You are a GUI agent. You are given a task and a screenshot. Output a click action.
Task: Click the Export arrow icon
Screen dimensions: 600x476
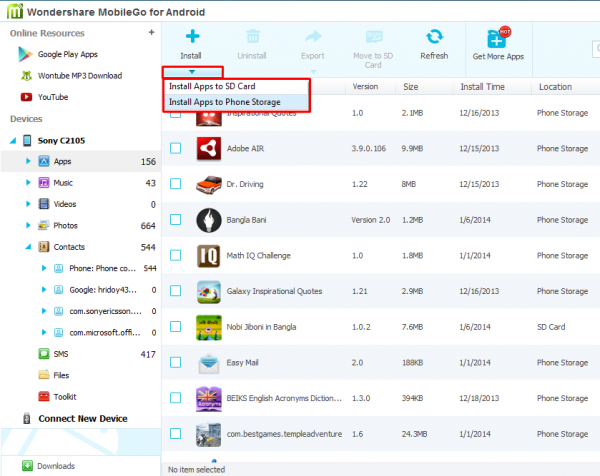tap(313, 37)
